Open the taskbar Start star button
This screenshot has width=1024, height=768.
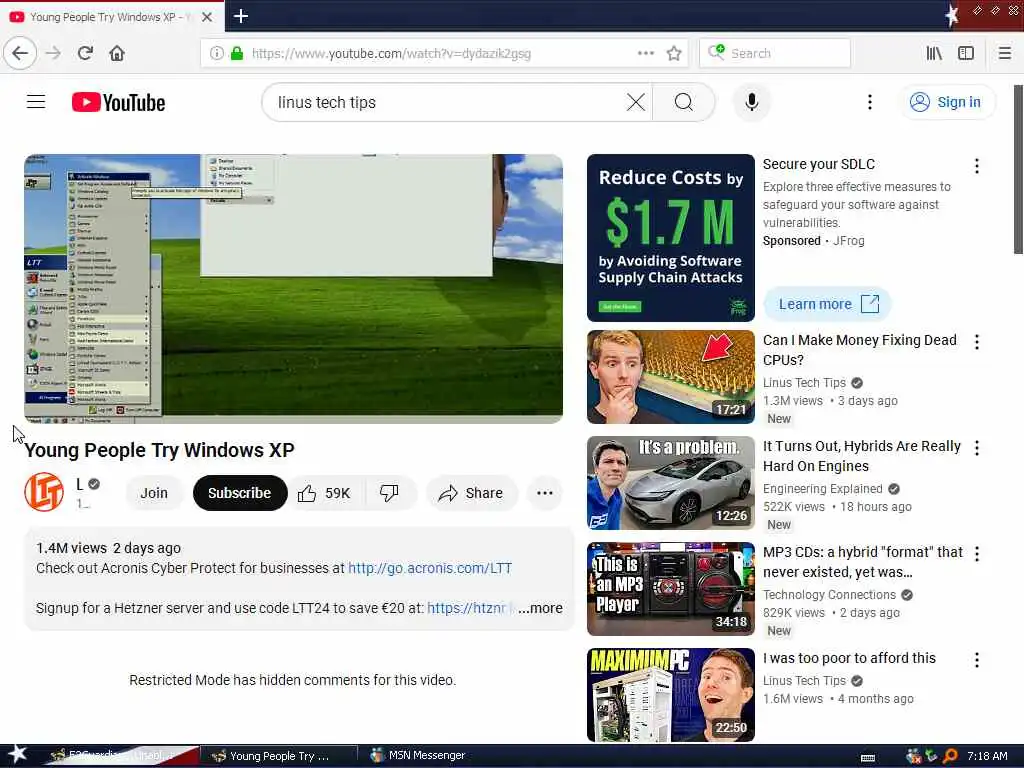pos(16,754)
